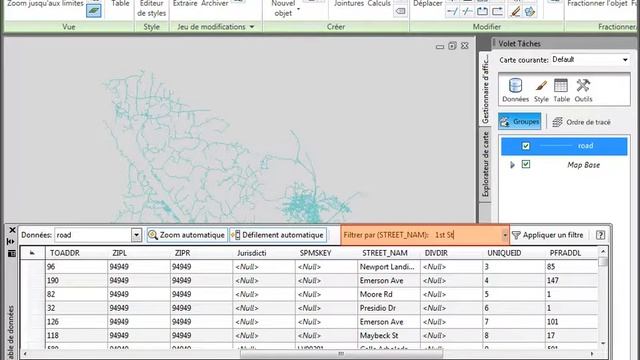This screenshot has height=360, width=640.
Task: Click the ZIPR column header
Action: (x=201, y=253)
